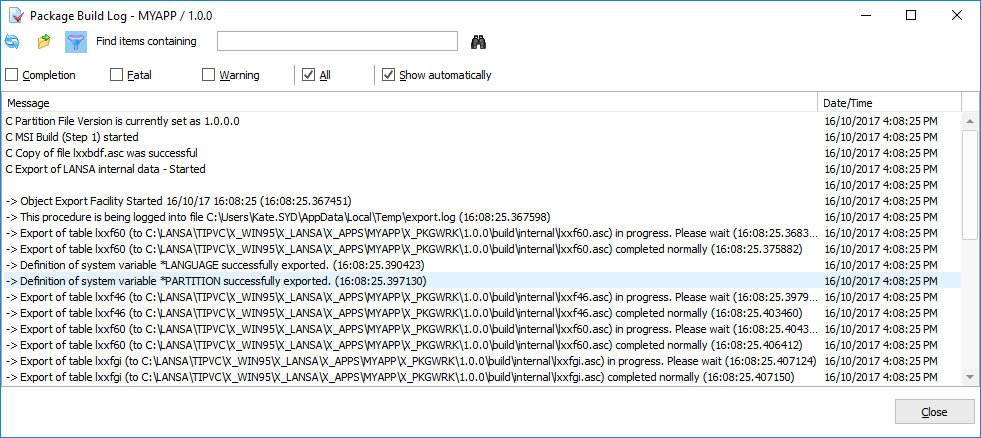
Task: Sort by the Date/Time column header
Action: pos(889,103)
